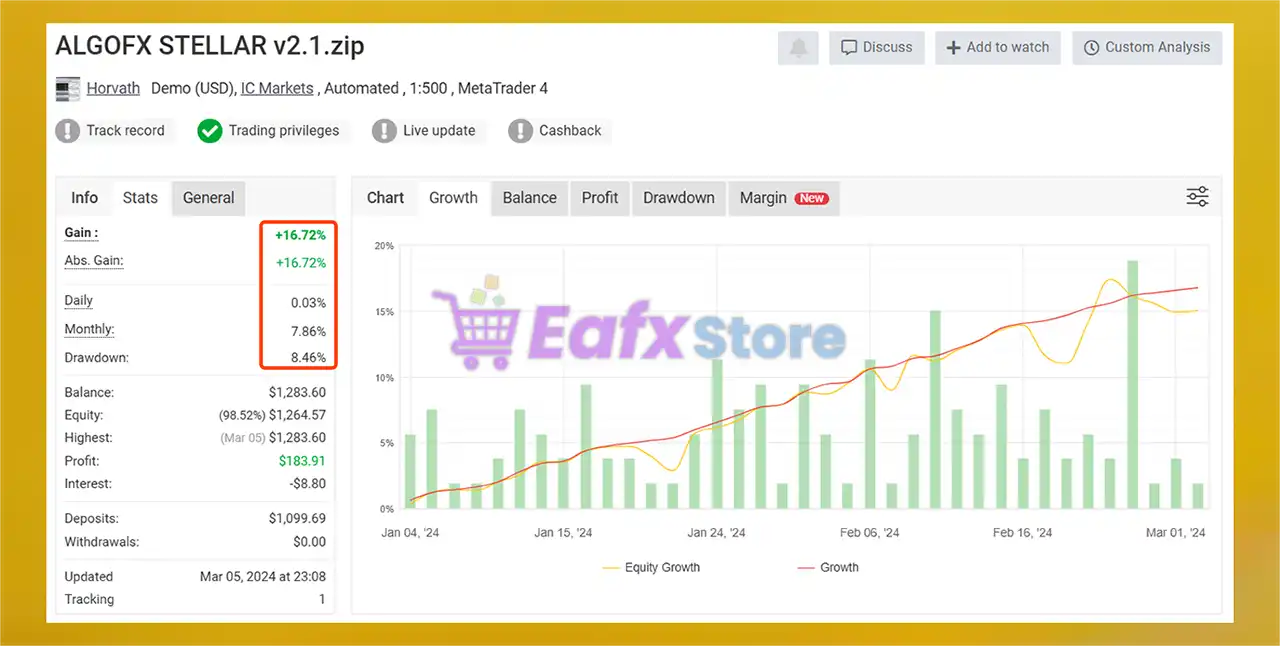
Task: Click the Track record status icon
Action: (68, 131)
